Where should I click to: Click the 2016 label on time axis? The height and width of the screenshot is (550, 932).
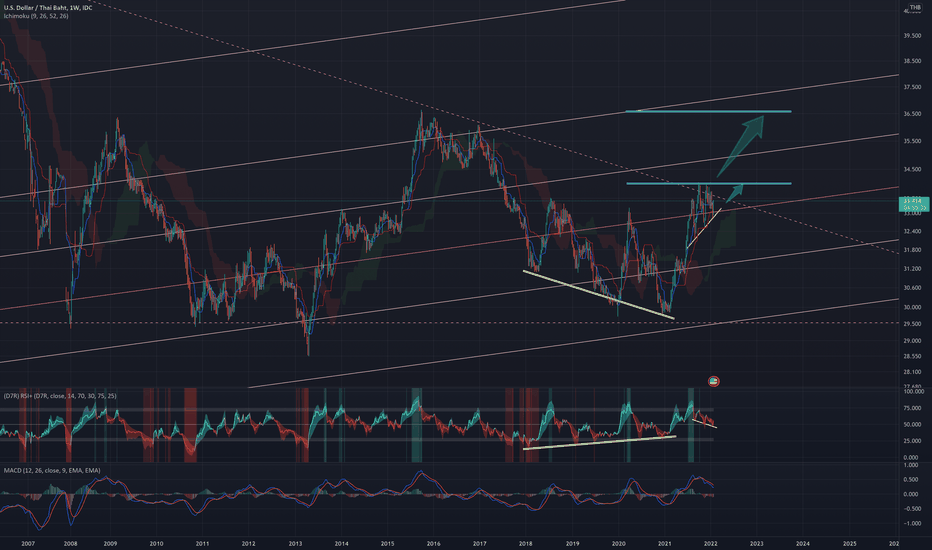433,543
